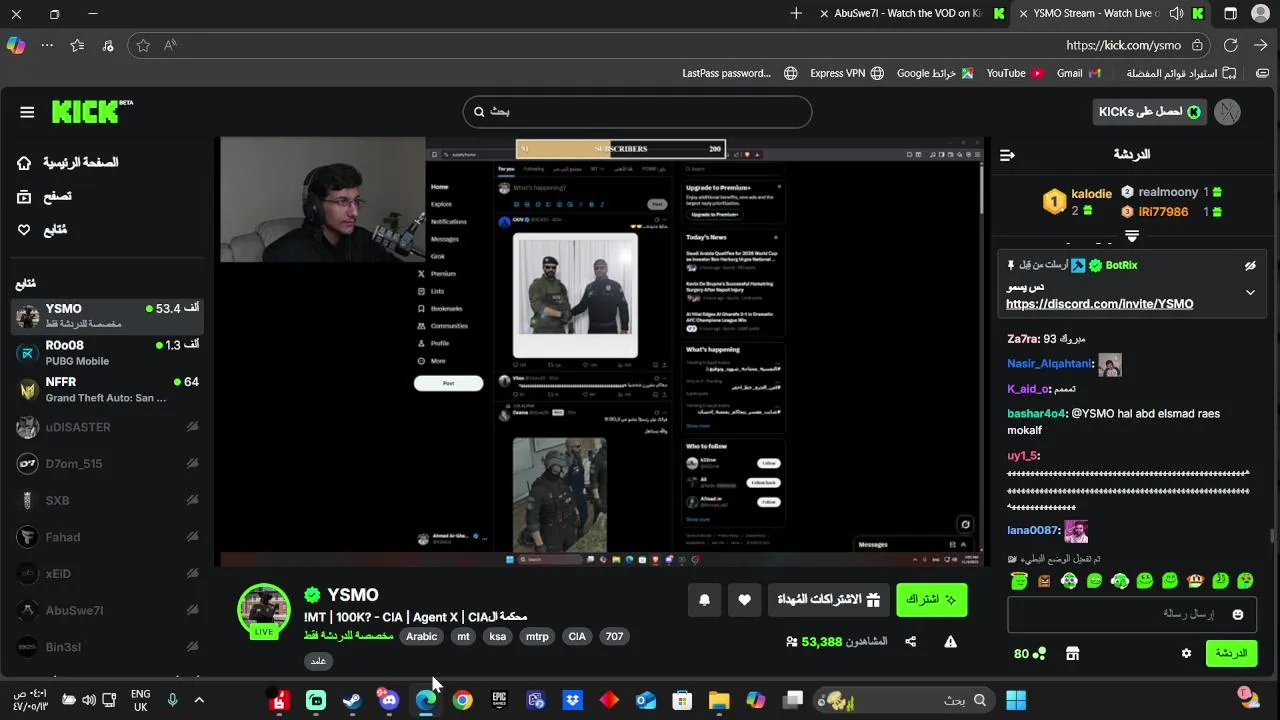Open offline channel AbuSwe7l in sidebar
The height and width of the screenshot is (720, 1280).
(x=107, y=610)
